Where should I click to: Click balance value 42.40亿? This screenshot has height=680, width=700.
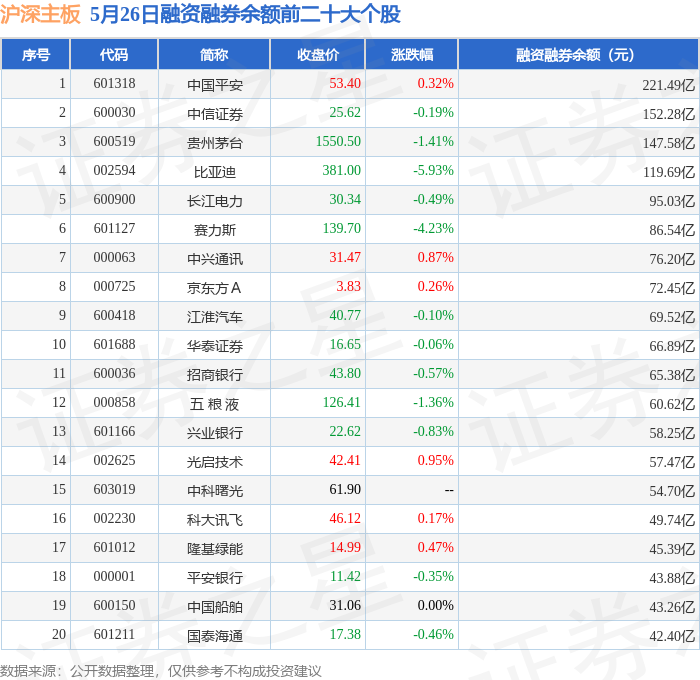point(672,636)
